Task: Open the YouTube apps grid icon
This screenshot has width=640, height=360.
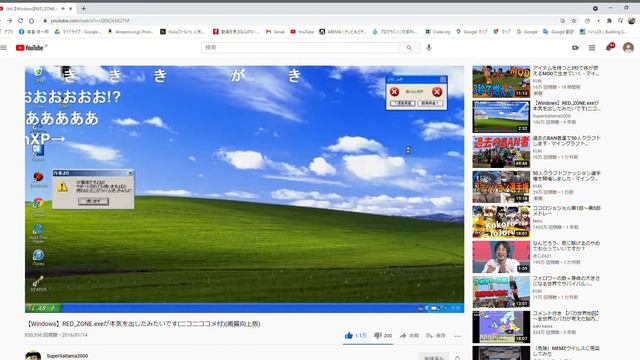Action: (592, 48)
